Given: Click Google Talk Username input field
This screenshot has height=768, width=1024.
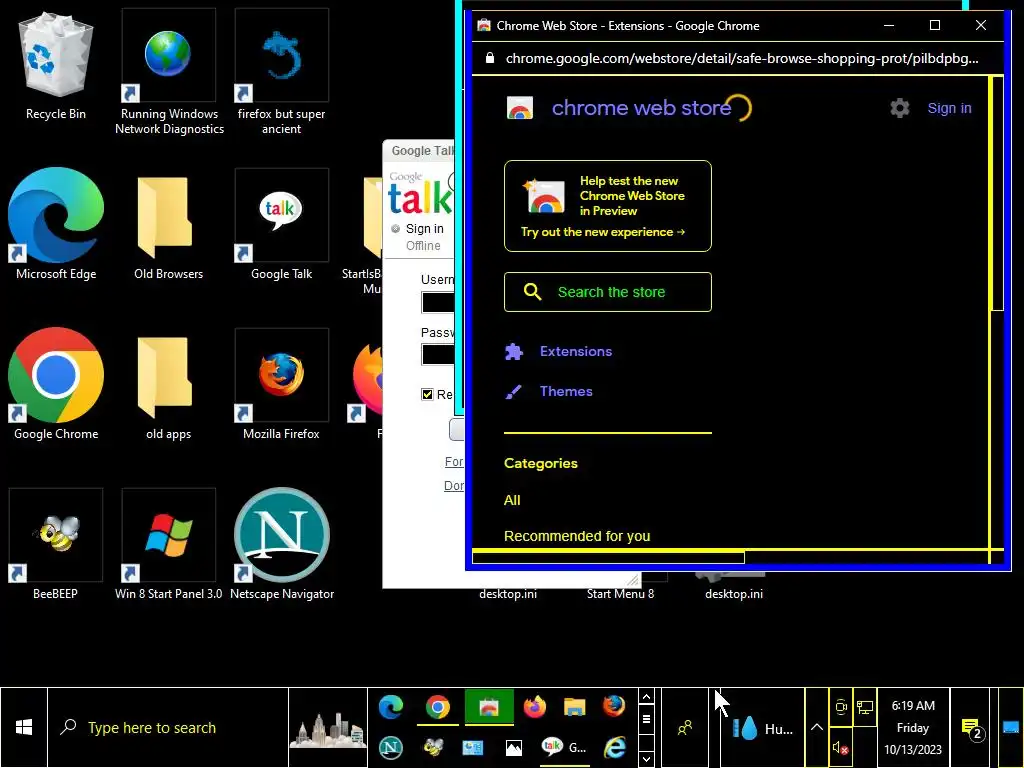Looking at the screenshot, I should [438, 302].
